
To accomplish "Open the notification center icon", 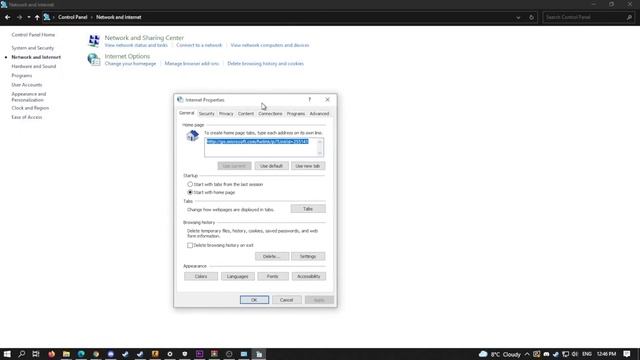I will click(627, 354).
